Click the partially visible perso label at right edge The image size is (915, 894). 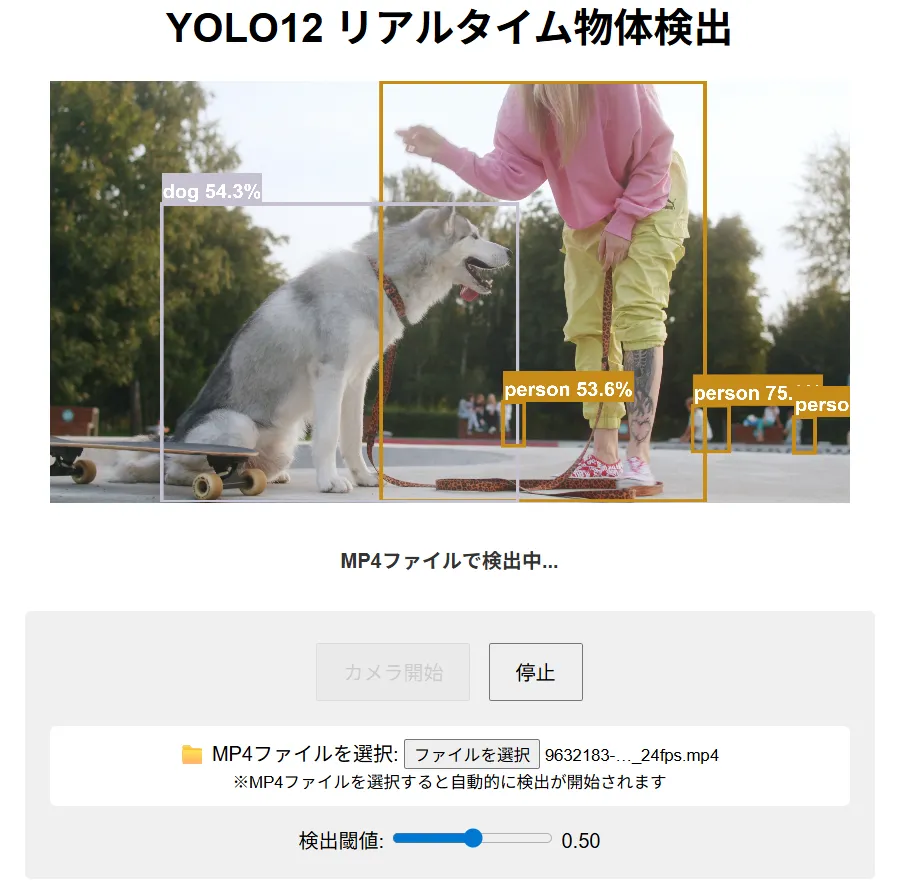[822, 404]
